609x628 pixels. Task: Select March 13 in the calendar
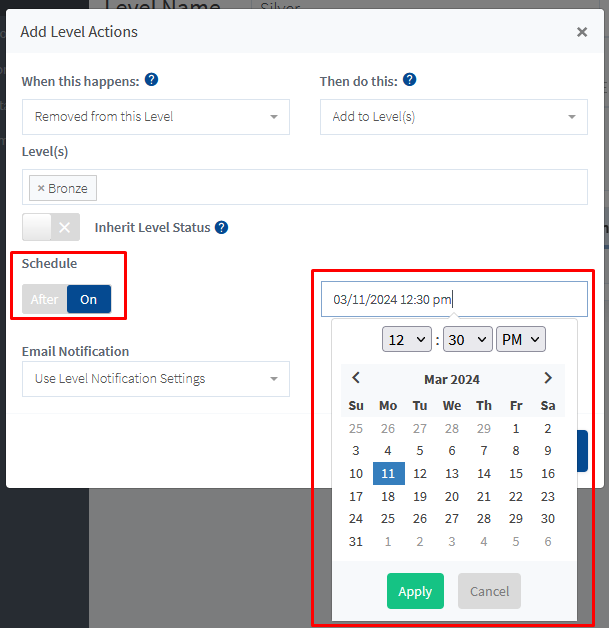tap(452, 473)
